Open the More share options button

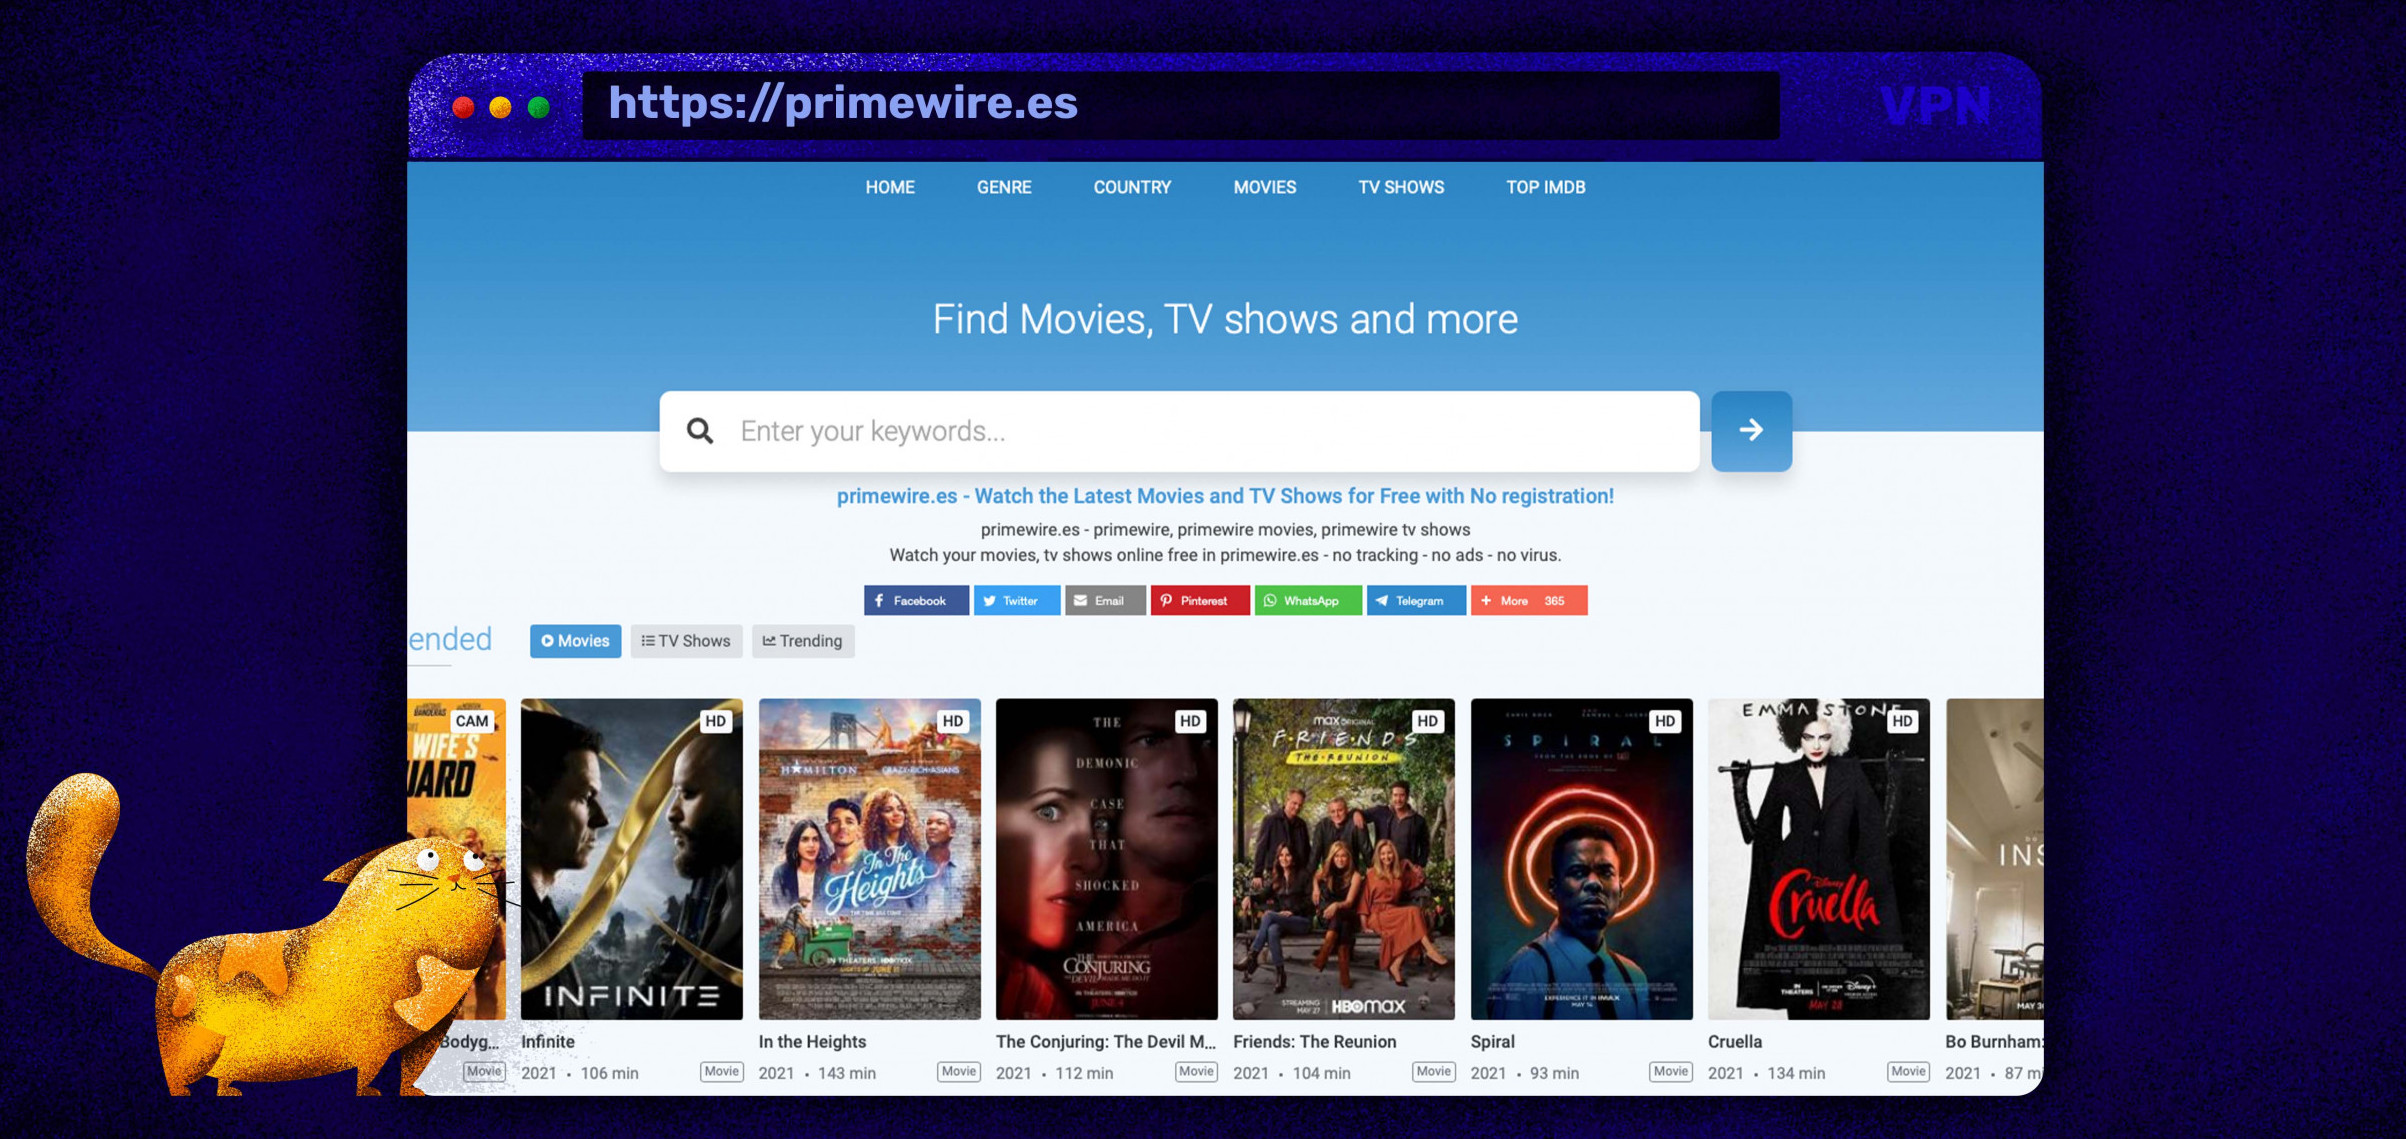pos(1529,600)
